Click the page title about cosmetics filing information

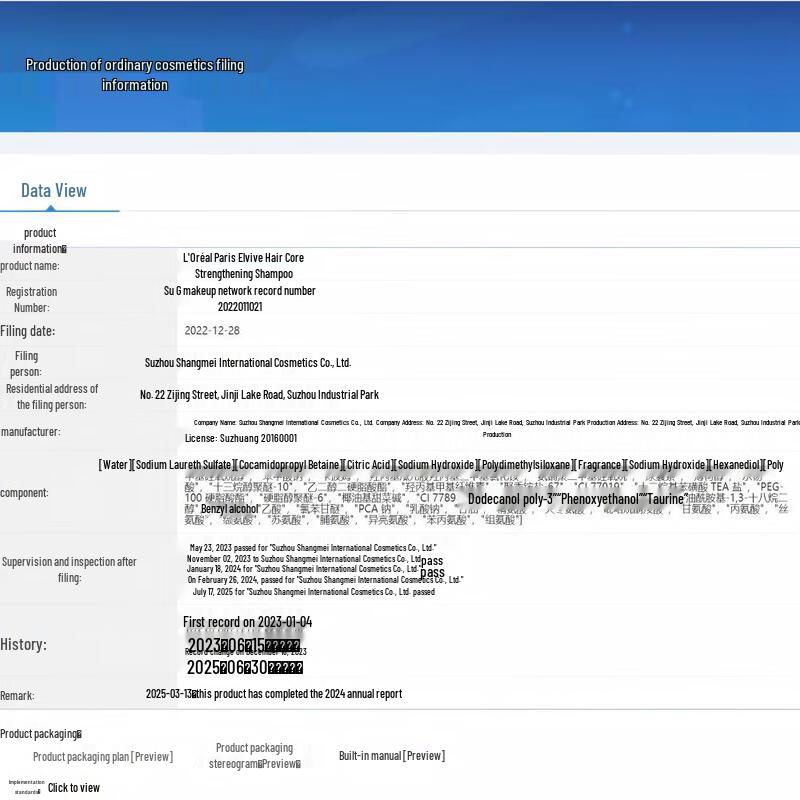tap(134, 75)
